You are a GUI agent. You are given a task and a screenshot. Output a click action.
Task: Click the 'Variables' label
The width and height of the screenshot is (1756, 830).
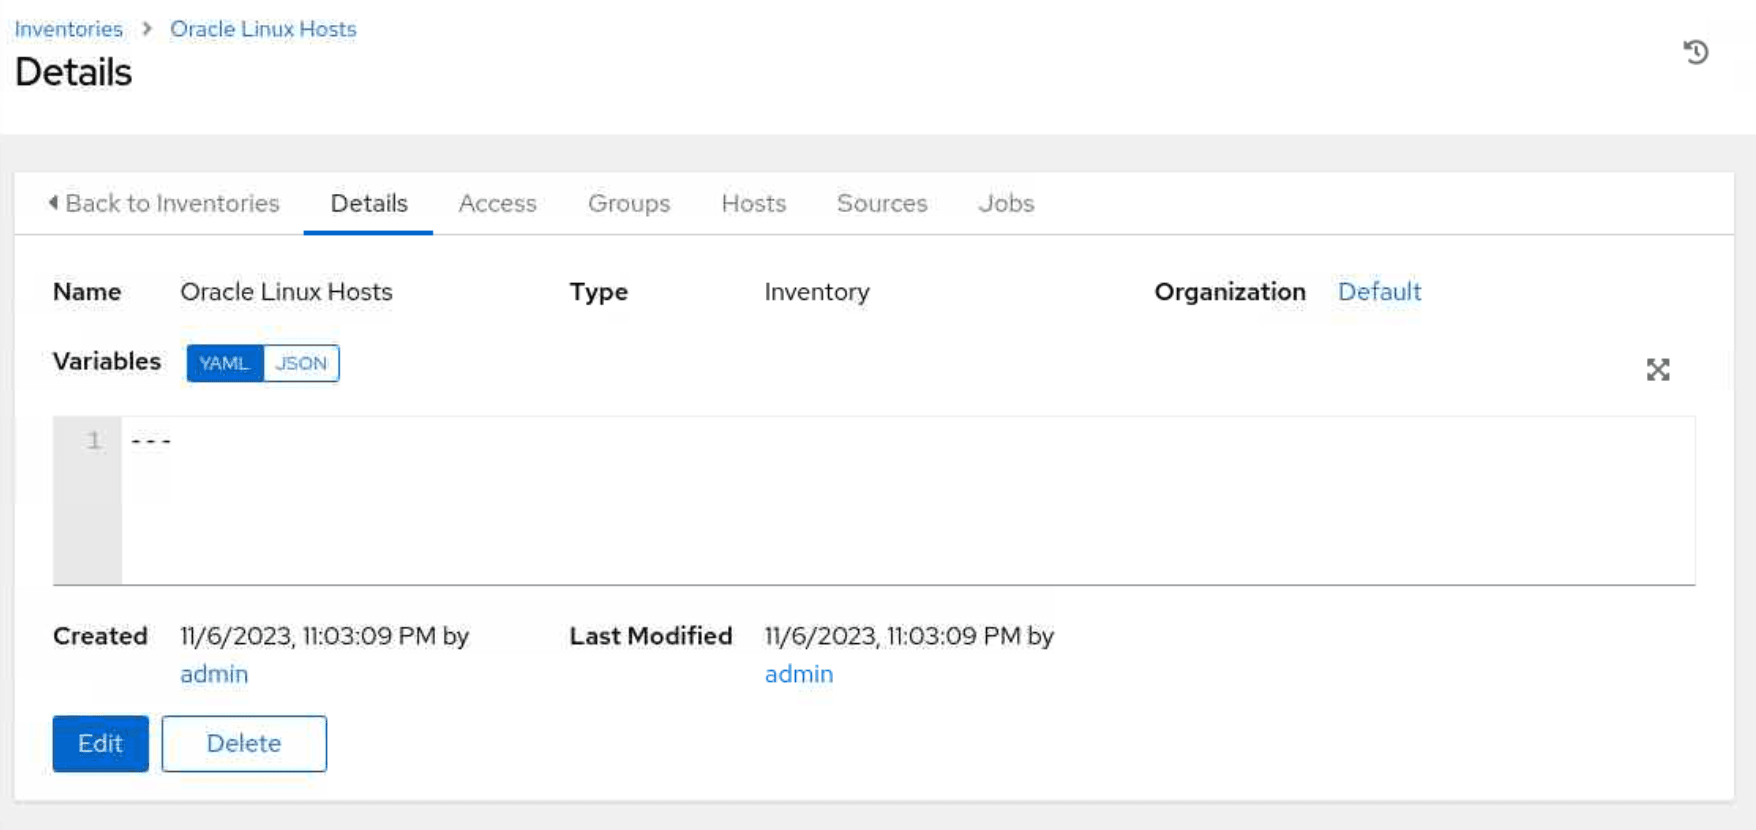click(107, 361)
